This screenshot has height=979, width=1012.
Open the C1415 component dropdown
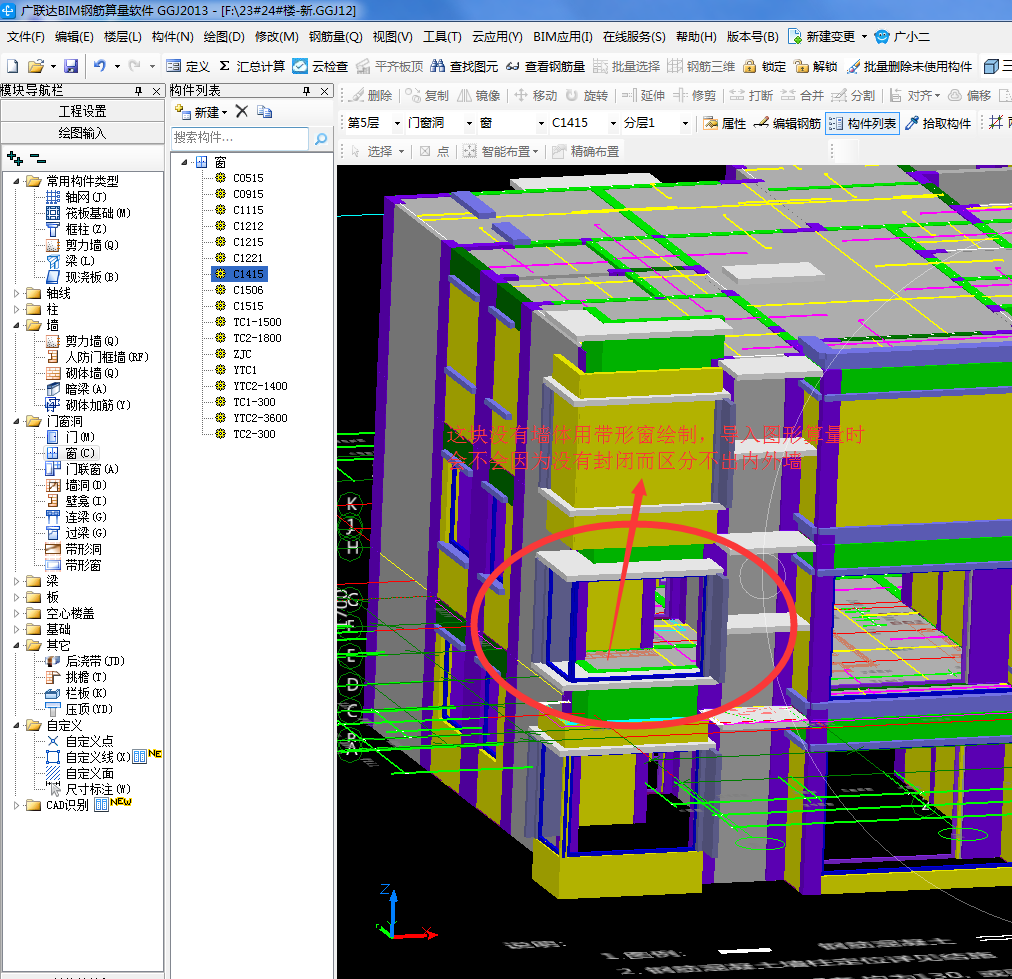click(x=611, y=123)
